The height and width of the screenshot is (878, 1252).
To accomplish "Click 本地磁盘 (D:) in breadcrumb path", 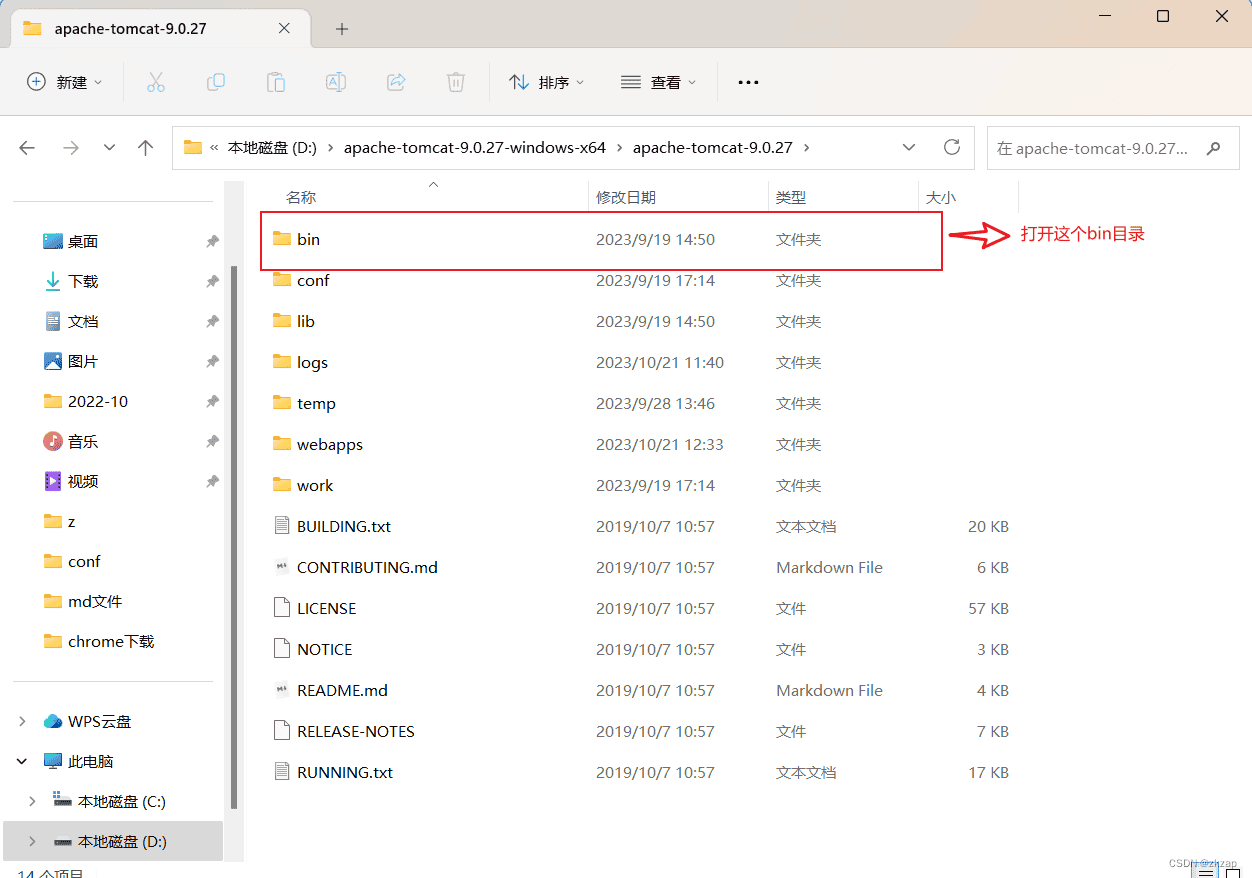I will pyautogui.click(x=272, y=148).
